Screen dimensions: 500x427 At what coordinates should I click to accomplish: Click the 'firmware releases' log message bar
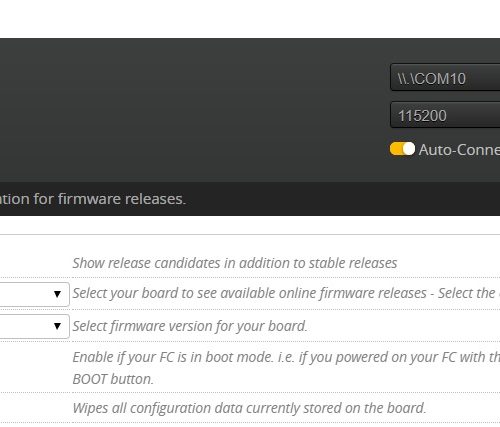coord(250,199)
